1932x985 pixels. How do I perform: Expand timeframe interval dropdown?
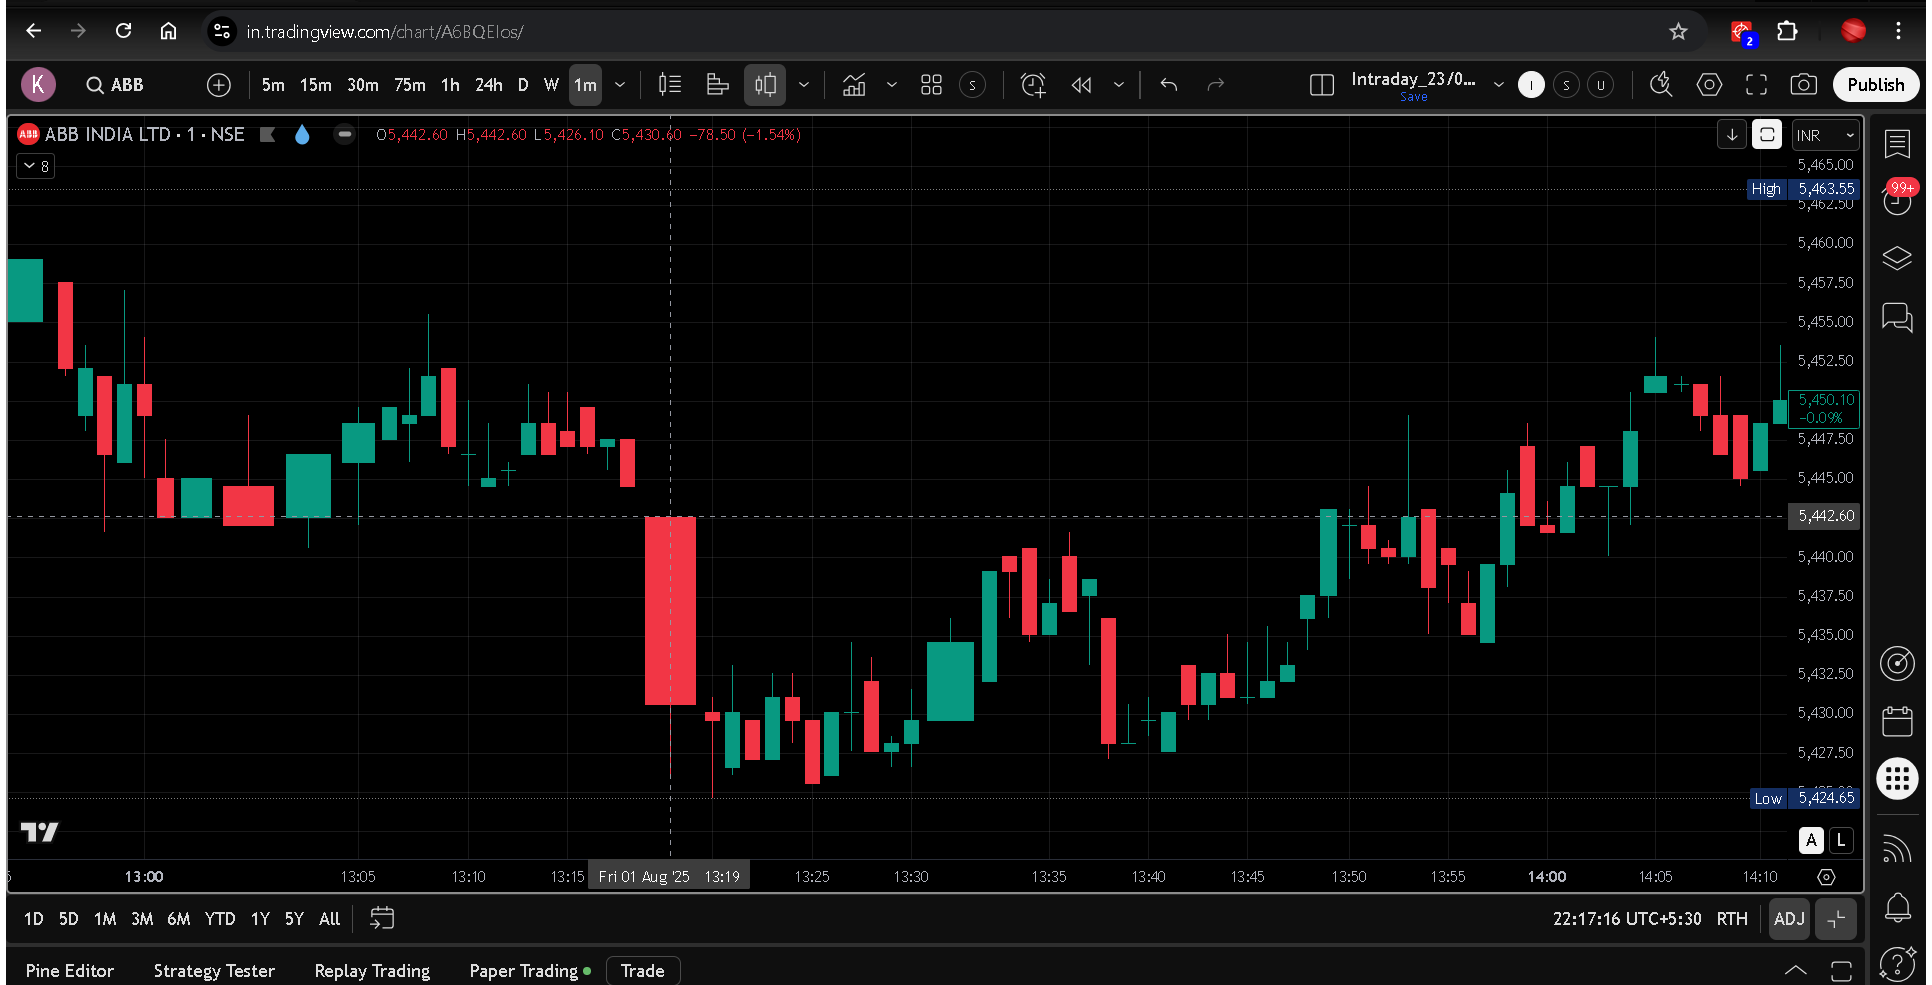pyautogui.click(x=620, y=85)
